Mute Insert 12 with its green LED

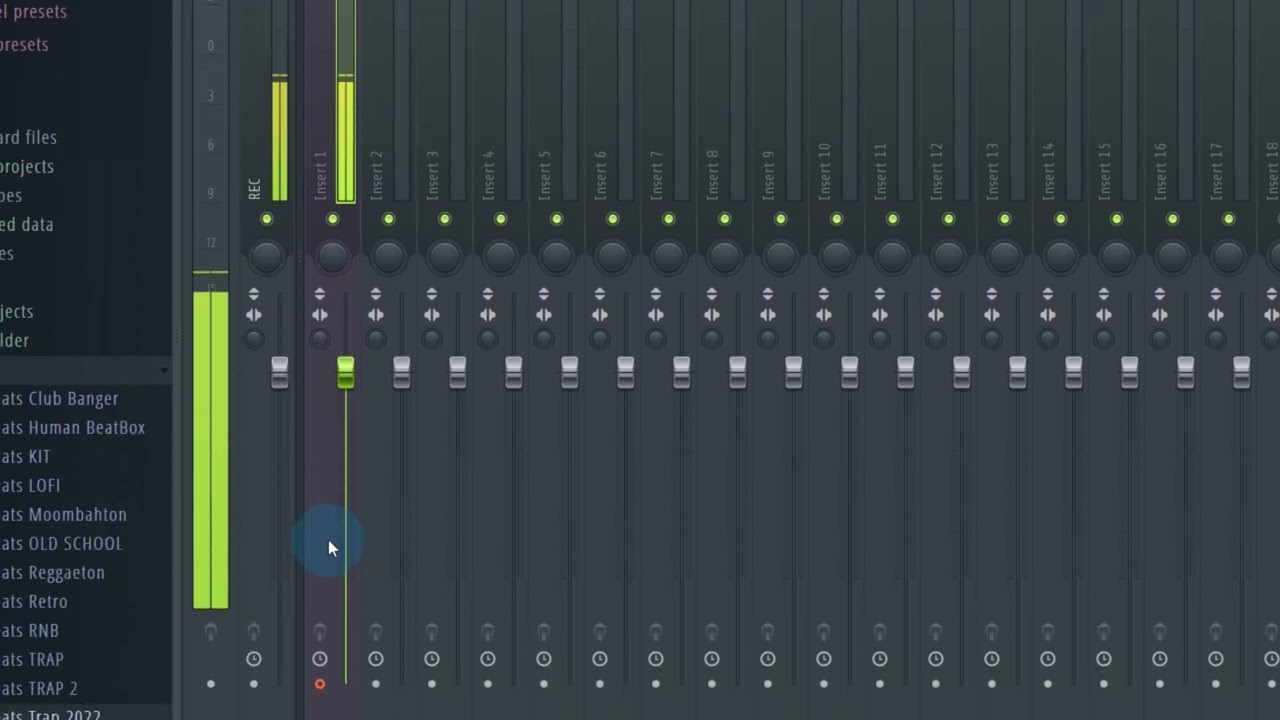pyautogui.click(x=949, y=219)
